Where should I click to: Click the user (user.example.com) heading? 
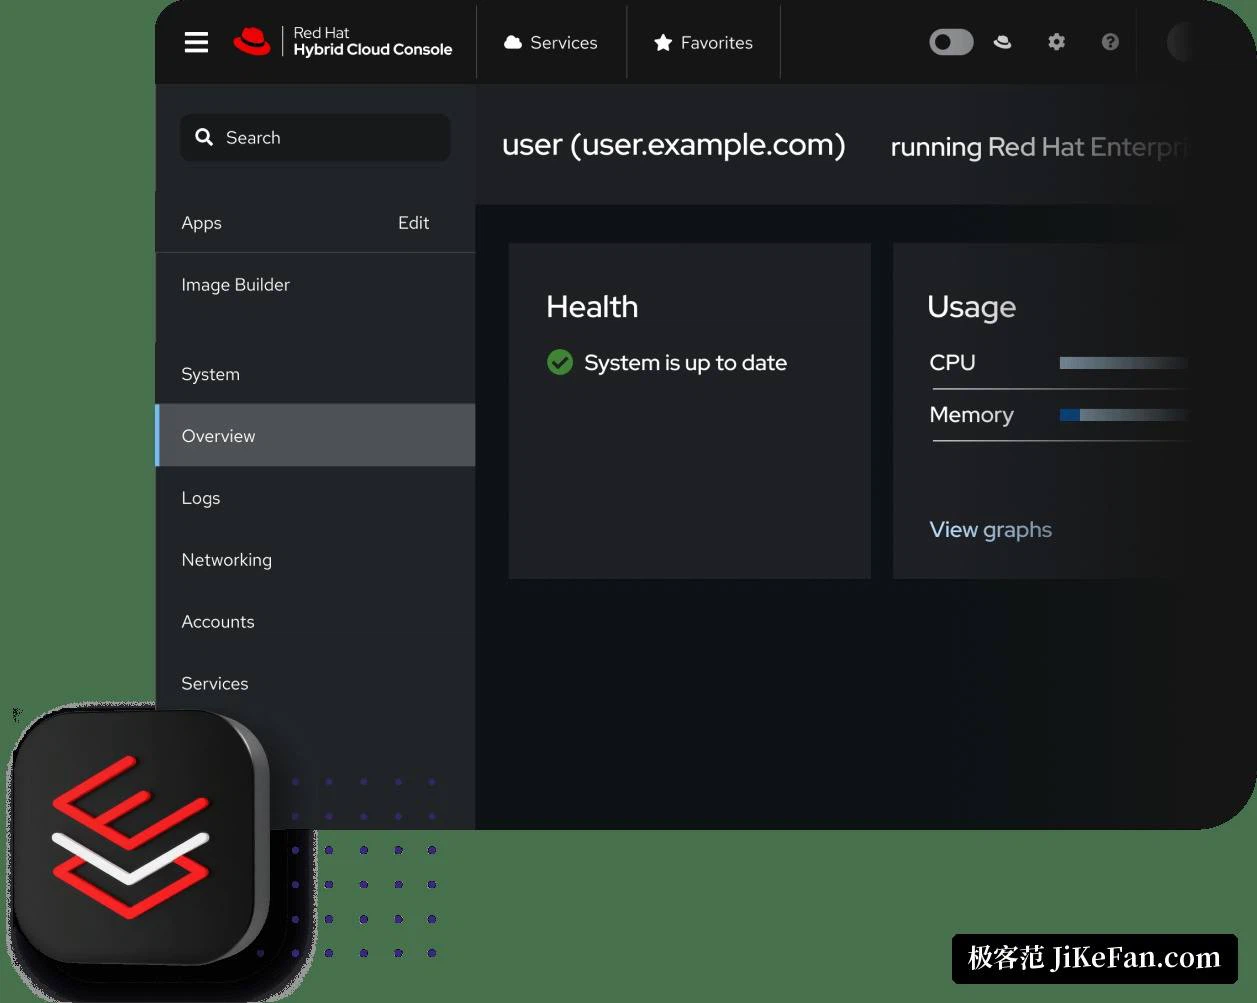pos(673,145)
